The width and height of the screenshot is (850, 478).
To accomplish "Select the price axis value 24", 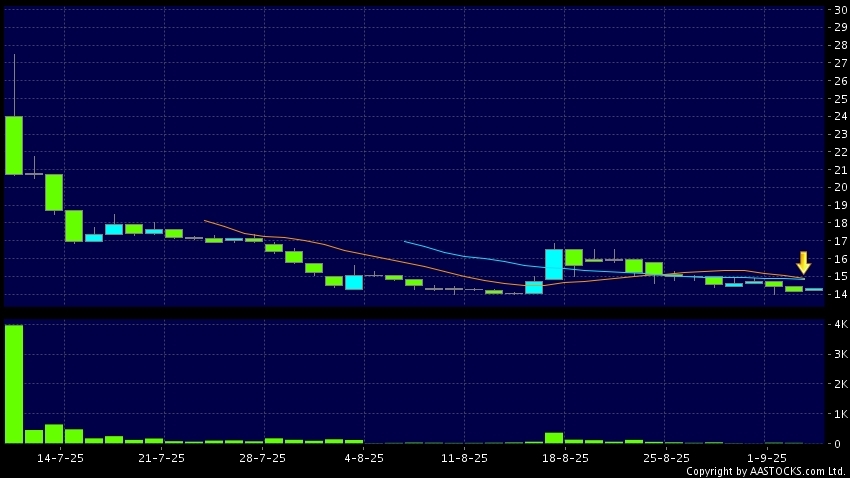I will 841,117.
